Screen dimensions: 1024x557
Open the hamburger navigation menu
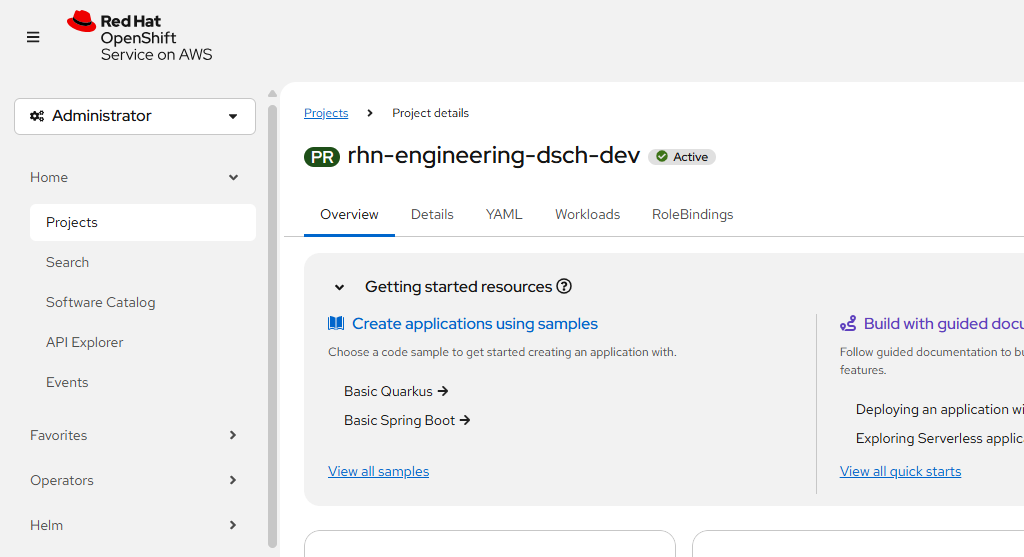[33, 37]
